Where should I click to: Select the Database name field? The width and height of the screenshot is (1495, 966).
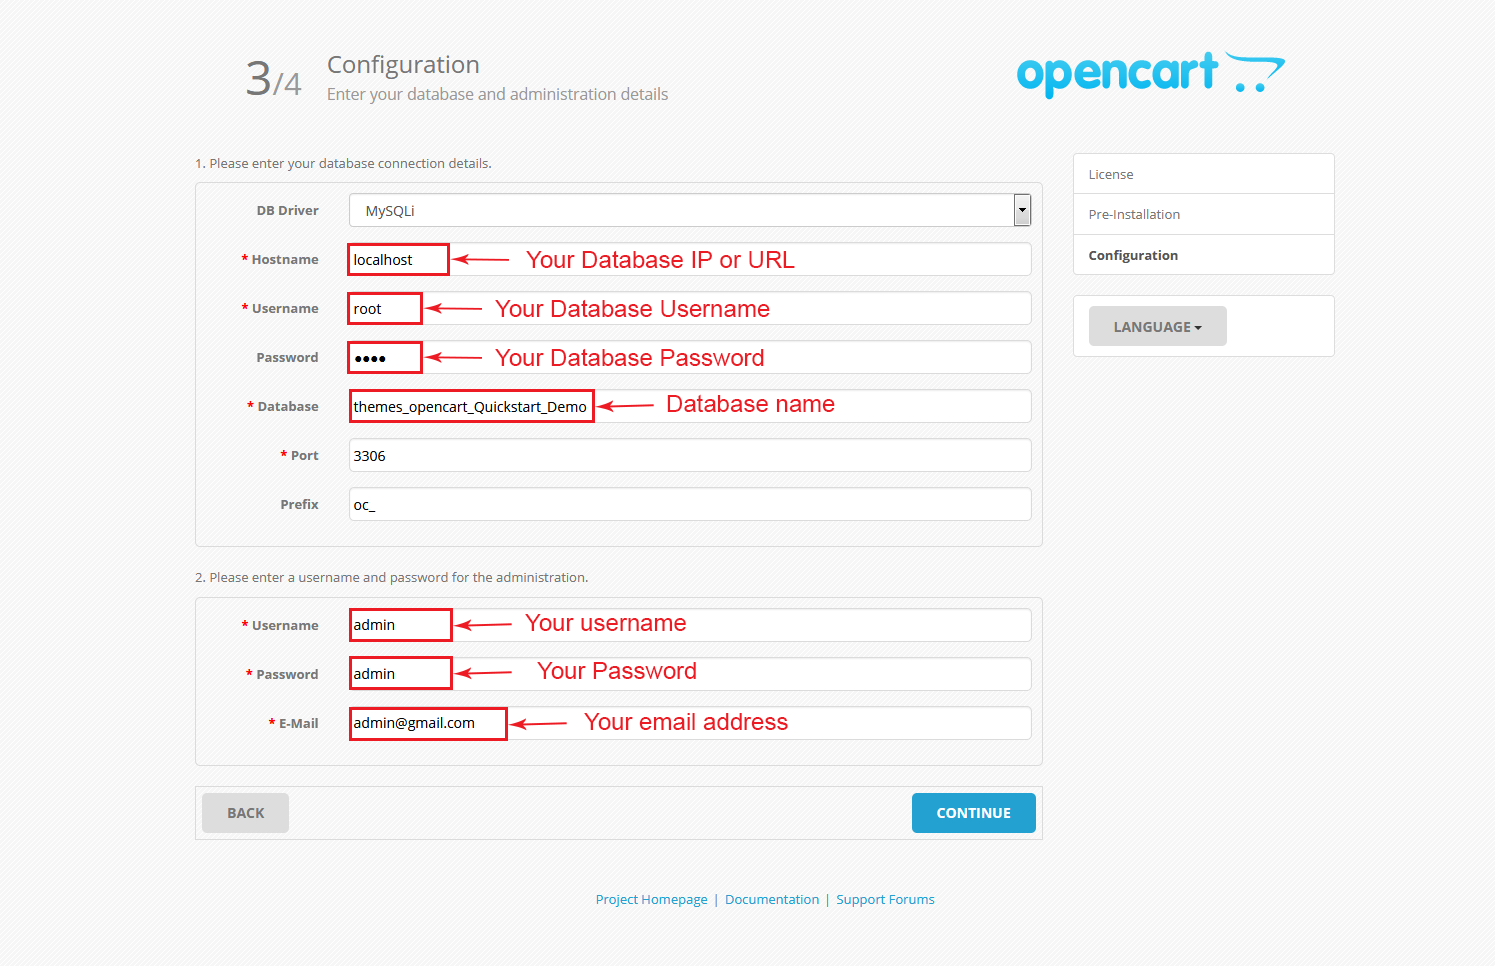click(x=690, y=407)
